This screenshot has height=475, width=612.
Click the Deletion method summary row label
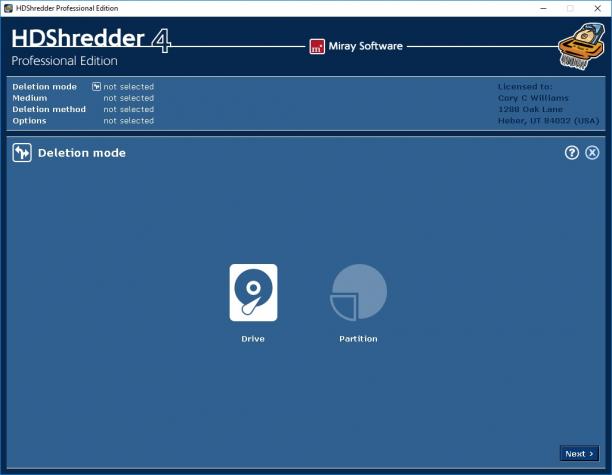pos(49,109)
